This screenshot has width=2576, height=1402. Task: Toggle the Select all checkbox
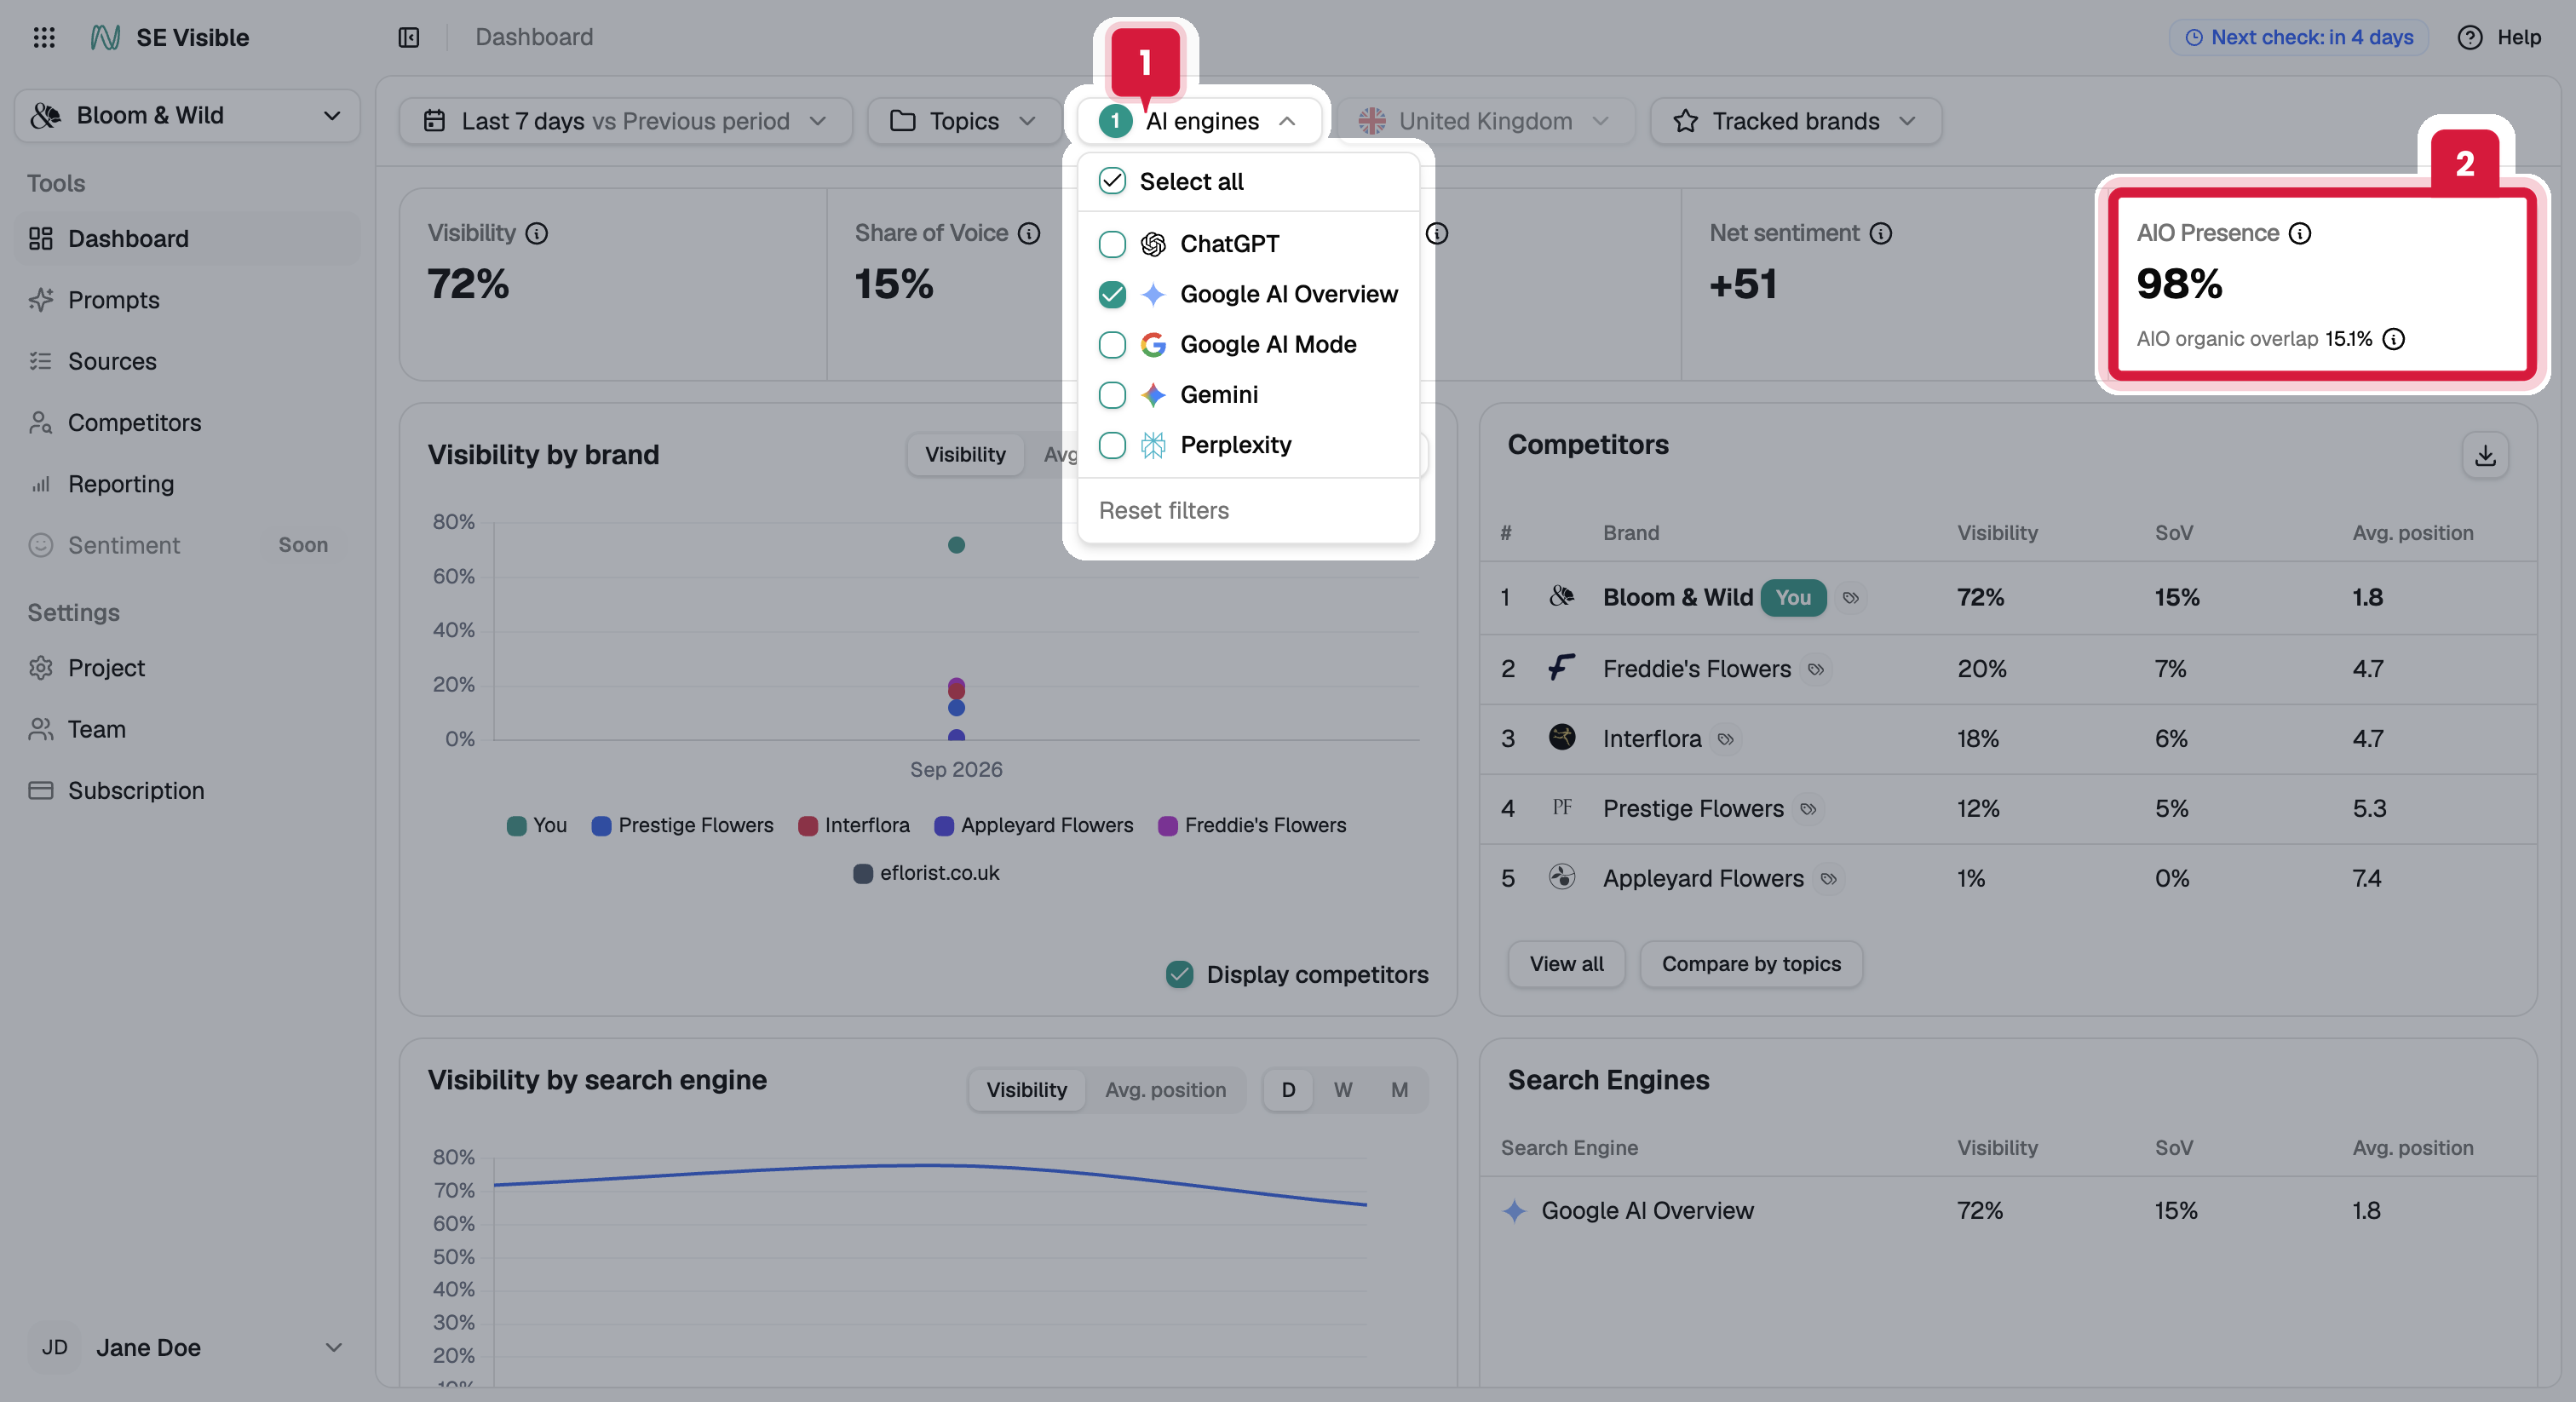(1112, 181)
